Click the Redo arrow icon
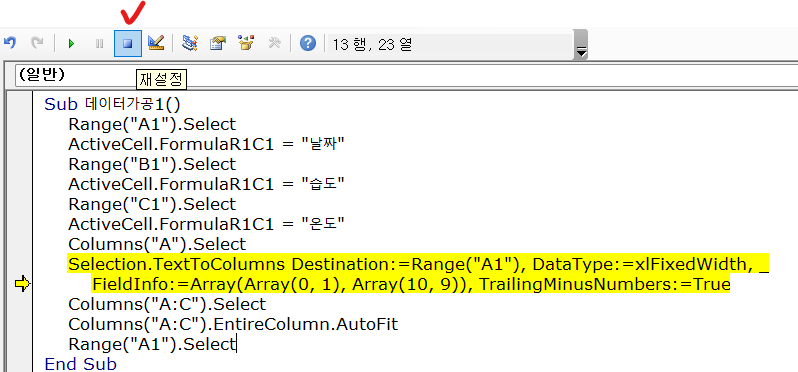798x372 pixels. pos(37,43)
